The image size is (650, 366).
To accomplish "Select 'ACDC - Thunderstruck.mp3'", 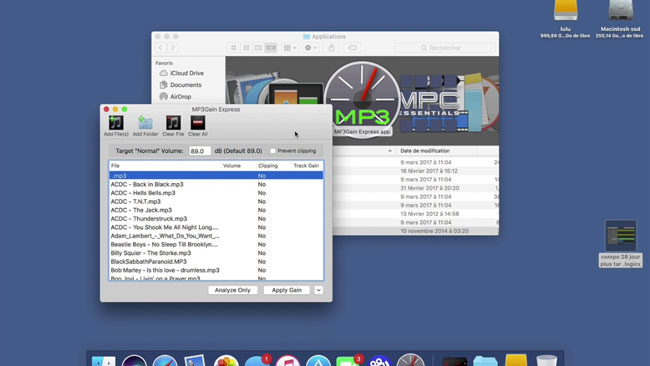I will click(216, 219).
